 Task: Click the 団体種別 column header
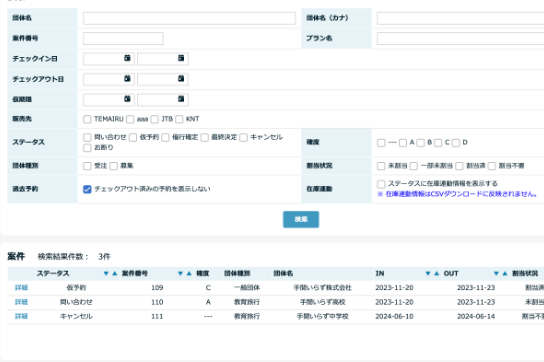(x=237, y=273)
